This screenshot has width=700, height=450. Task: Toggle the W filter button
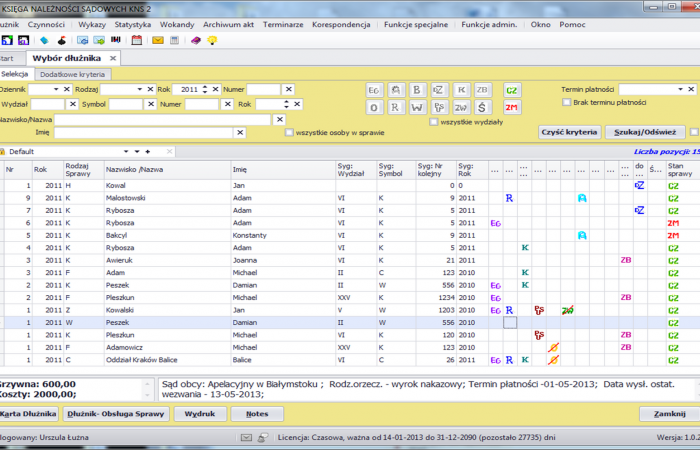[417, 107]
